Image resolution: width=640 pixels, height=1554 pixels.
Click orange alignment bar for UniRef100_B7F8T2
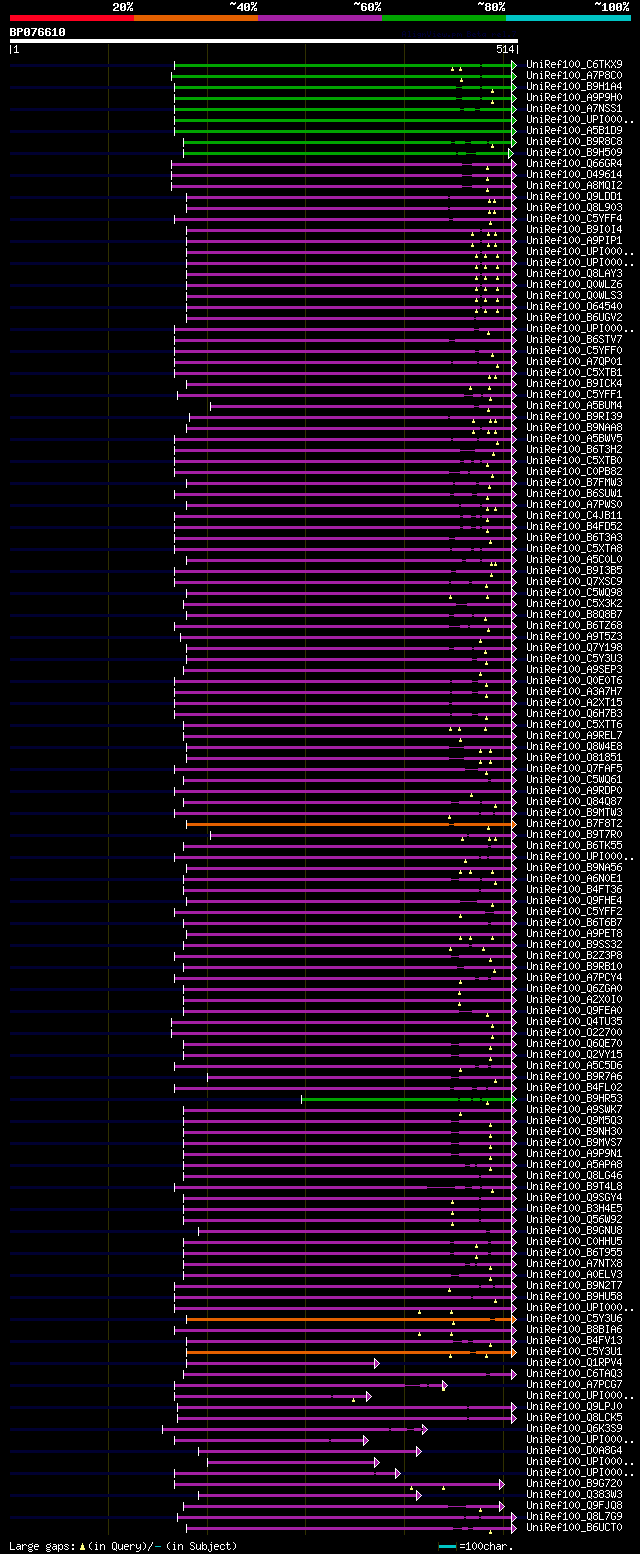tap(350, 824)
